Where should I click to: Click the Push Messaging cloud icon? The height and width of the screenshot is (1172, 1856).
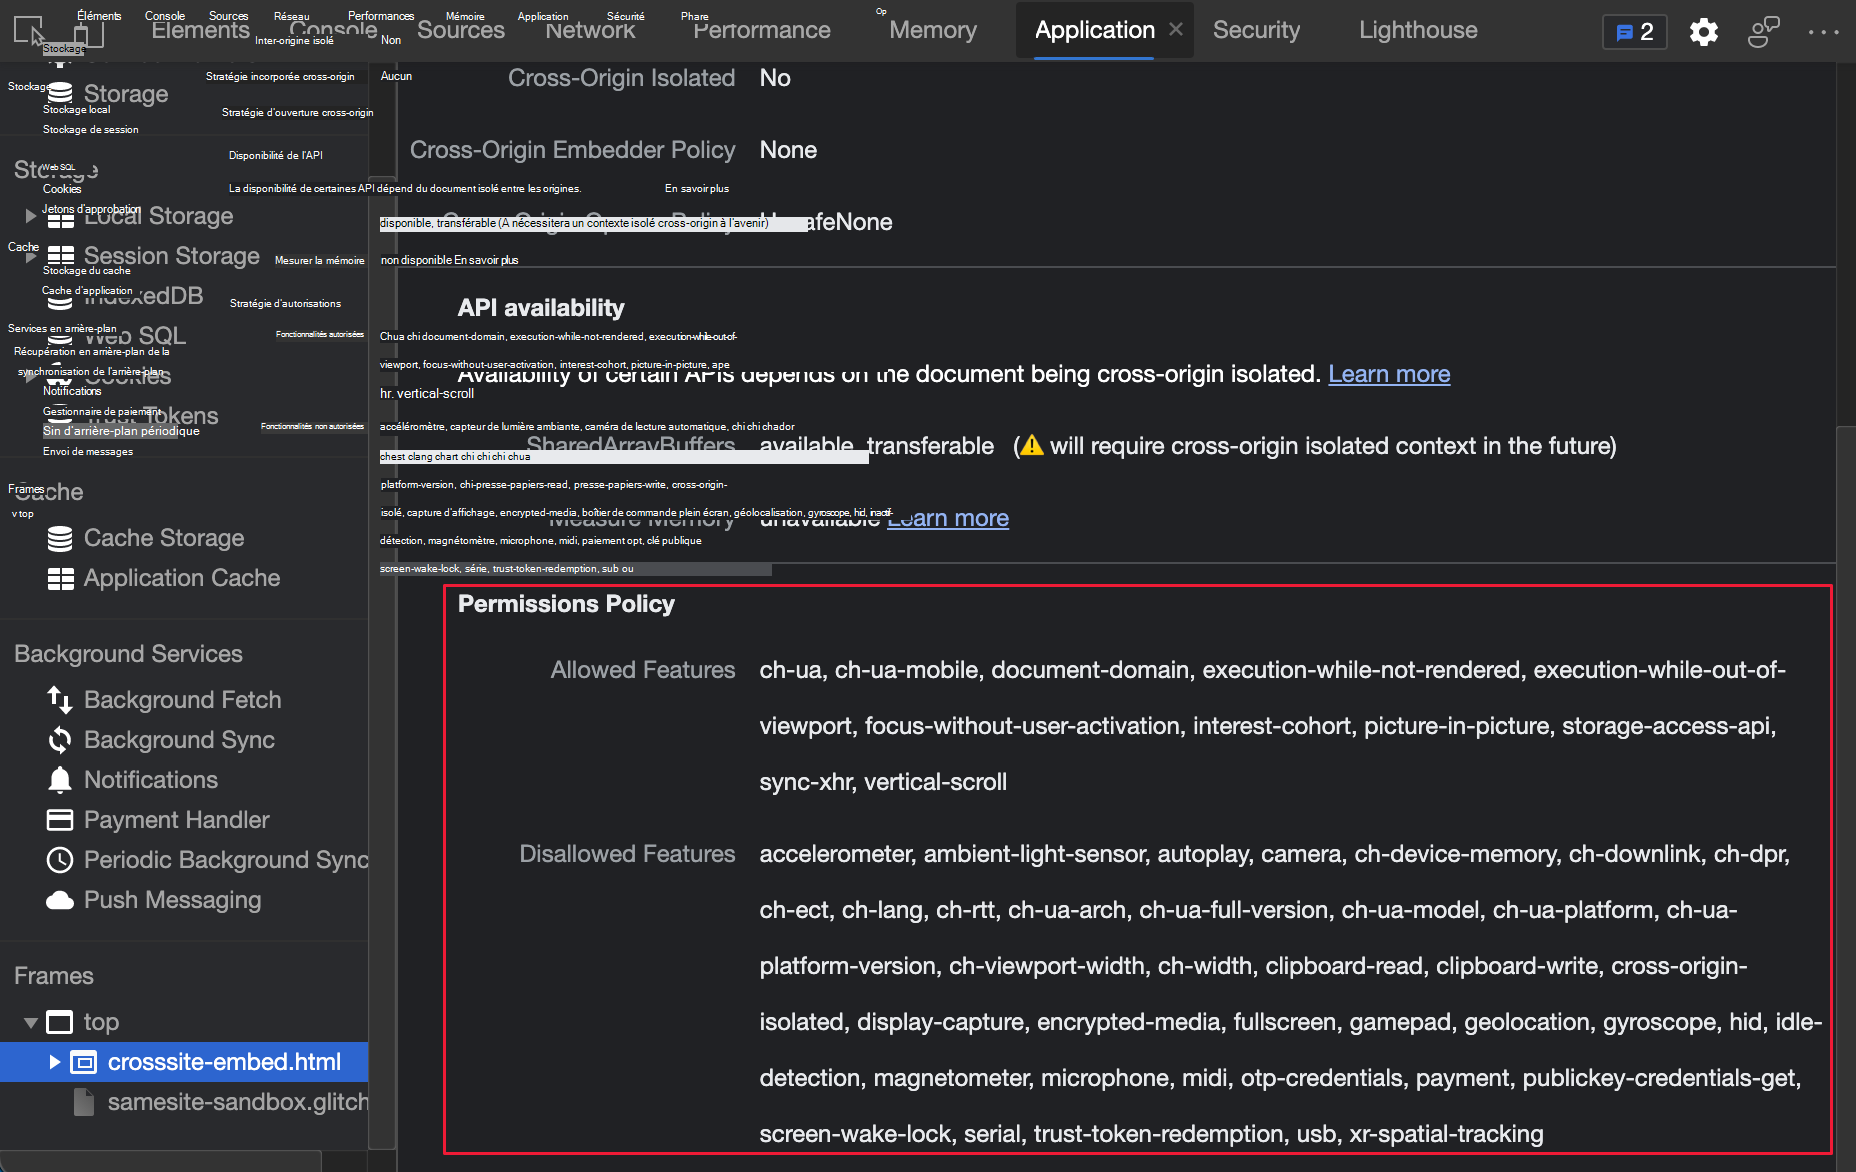(60, 900)
